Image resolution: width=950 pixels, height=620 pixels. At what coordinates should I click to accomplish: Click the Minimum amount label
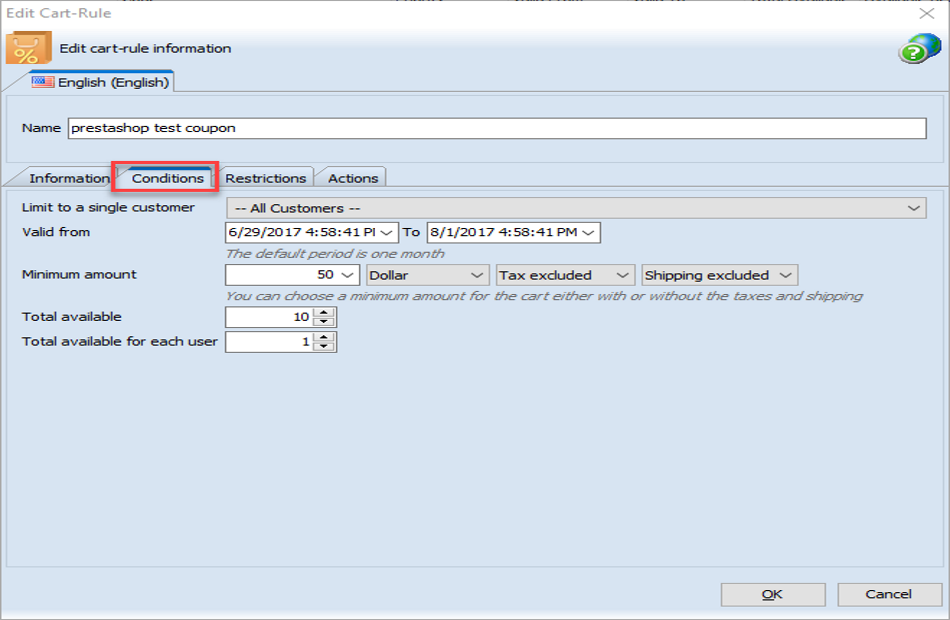tap(79, 275)
